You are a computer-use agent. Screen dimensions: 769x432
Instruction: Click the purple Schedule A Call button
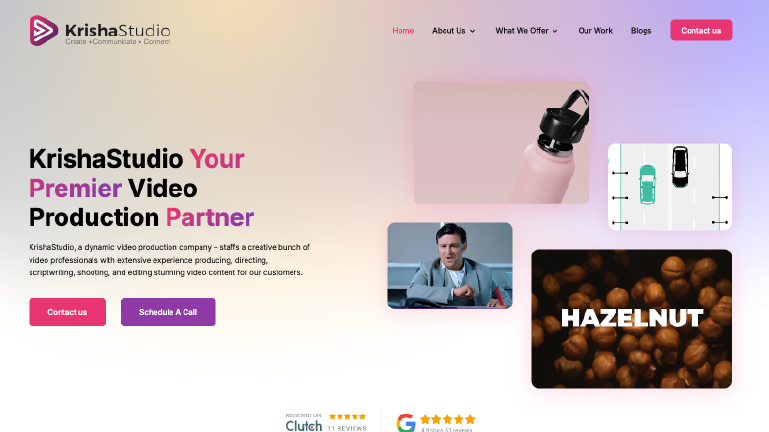[x=168, y=312]
